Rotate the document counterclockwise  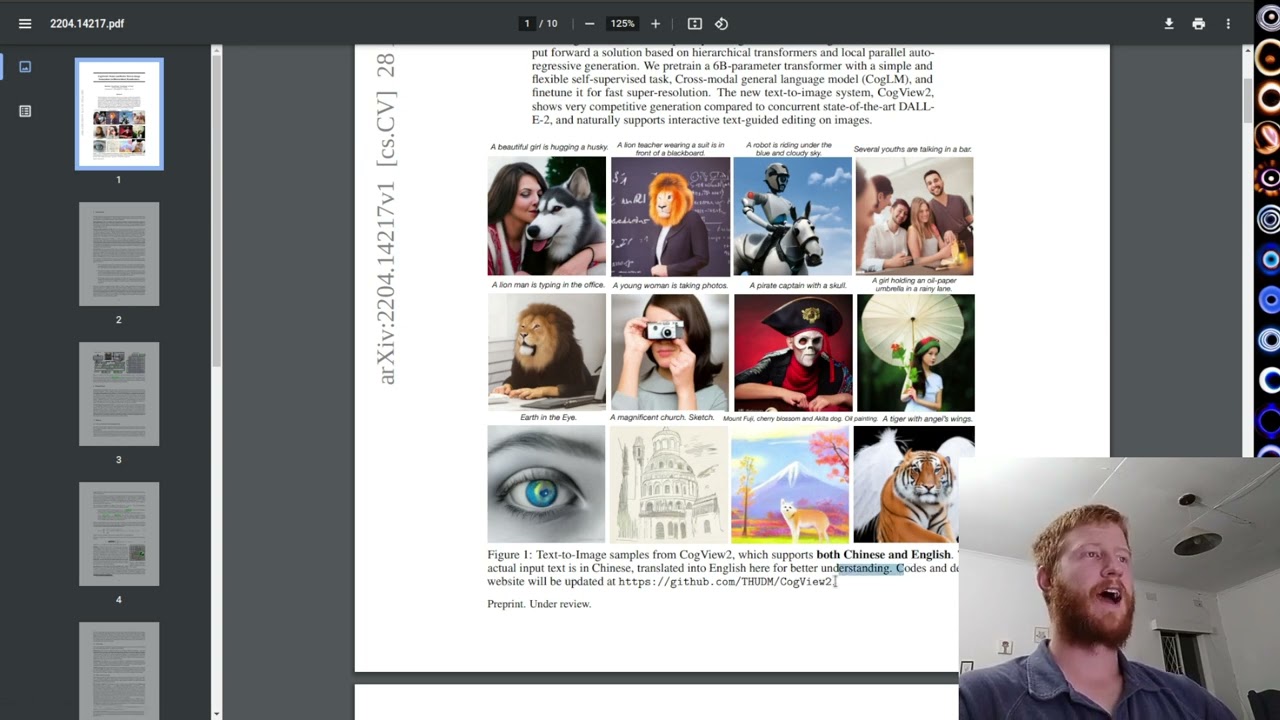721,24
